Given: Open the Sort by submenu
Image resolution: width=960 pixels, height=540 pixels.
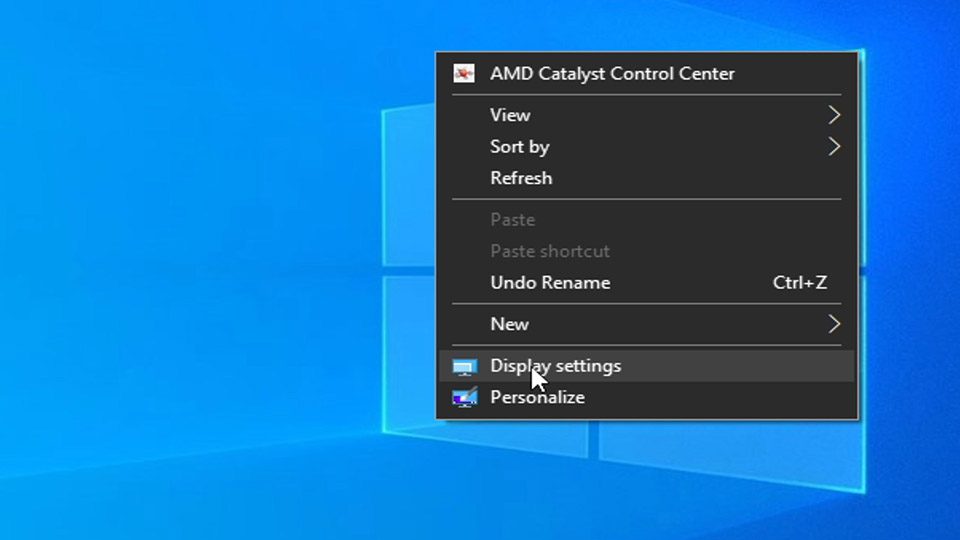Looking at the screenshot, I should pyautogui.click(x=647, y=147).
